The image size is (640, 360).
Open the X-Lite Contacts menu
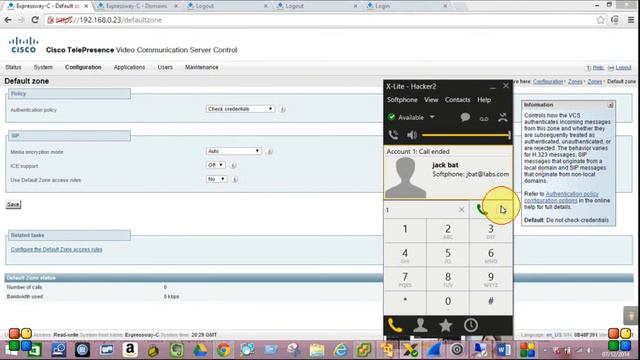pos(458,100)
